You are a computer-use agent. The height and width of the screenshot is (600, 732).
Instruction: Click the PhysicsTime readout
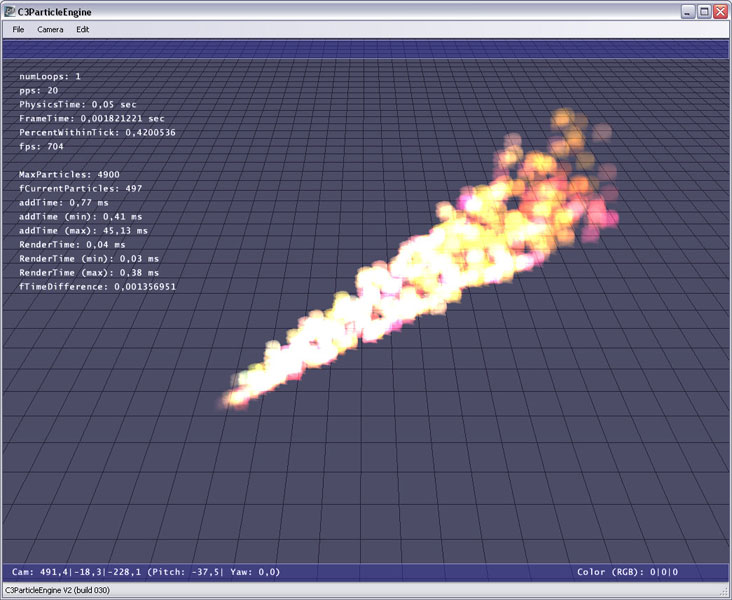(78, 104)
